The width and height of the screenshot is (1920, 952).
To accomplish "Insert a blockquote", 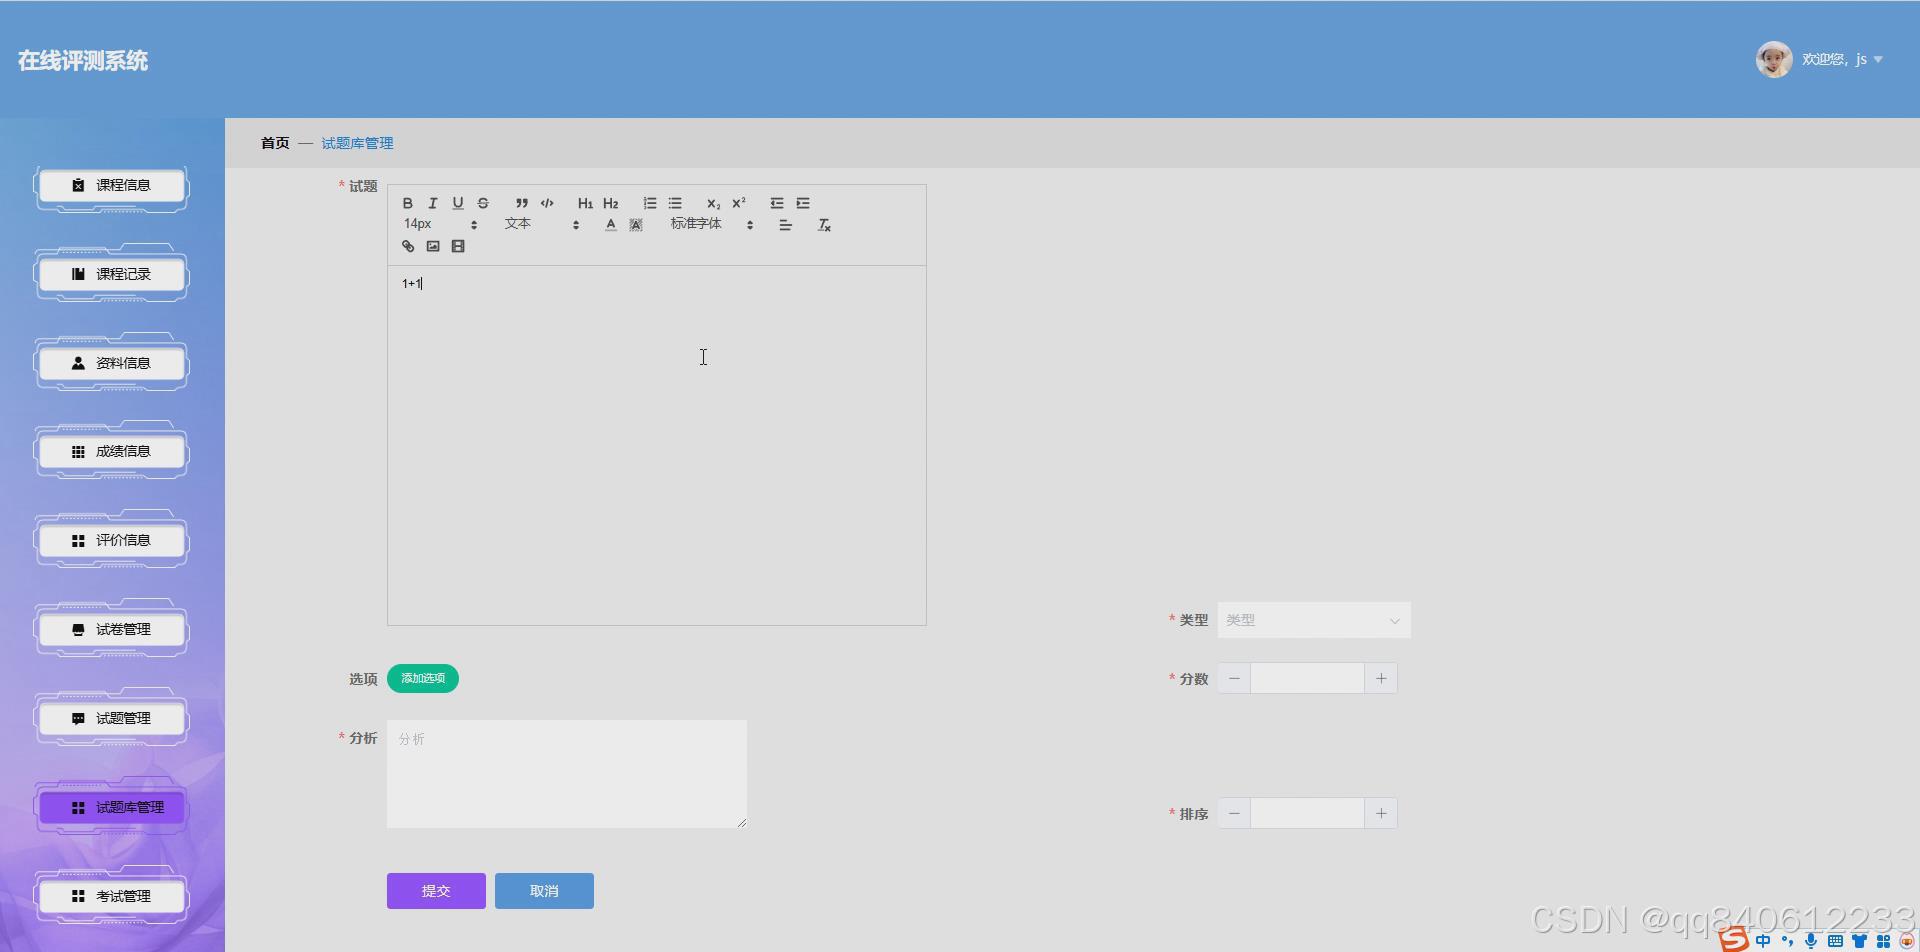I will (x=522, y=203).
